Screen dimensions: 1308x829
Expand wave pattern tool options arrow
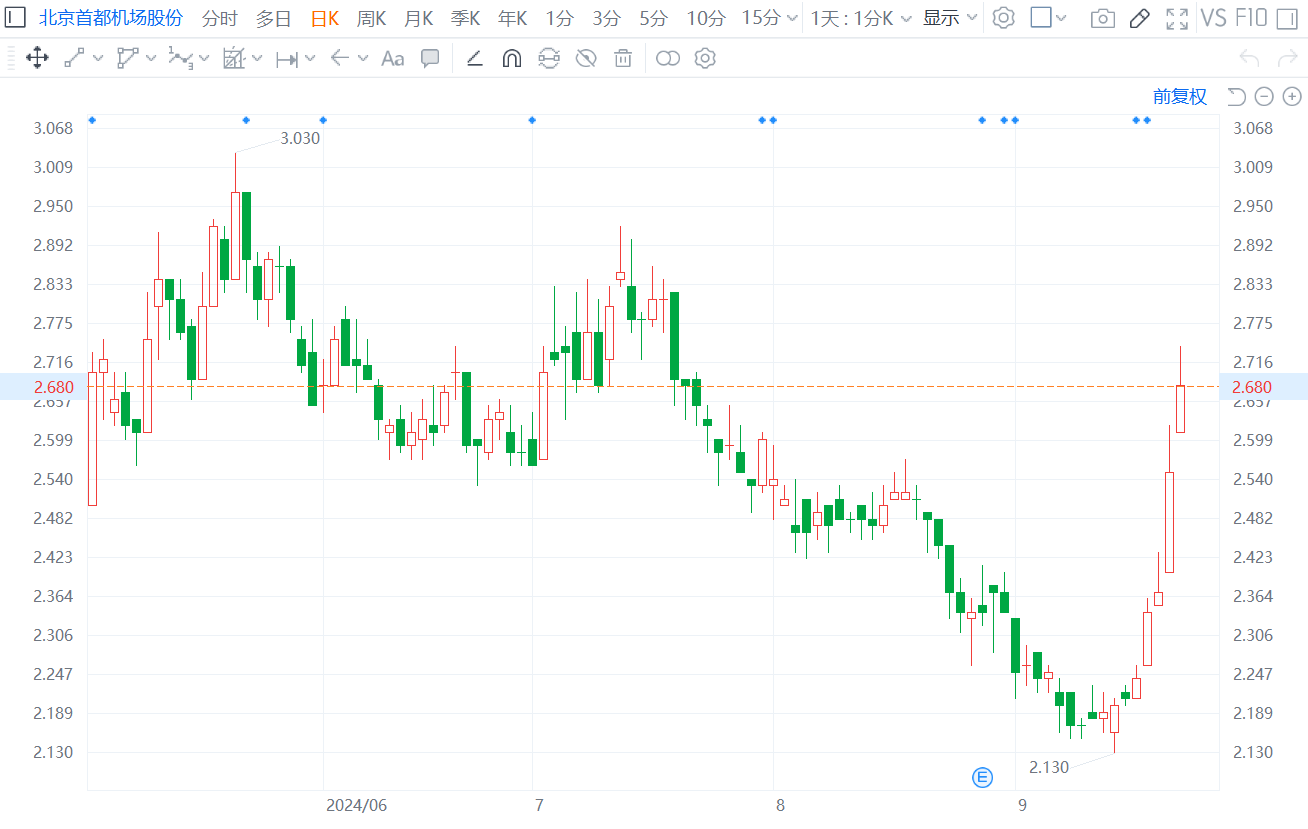tap(204, 59)
